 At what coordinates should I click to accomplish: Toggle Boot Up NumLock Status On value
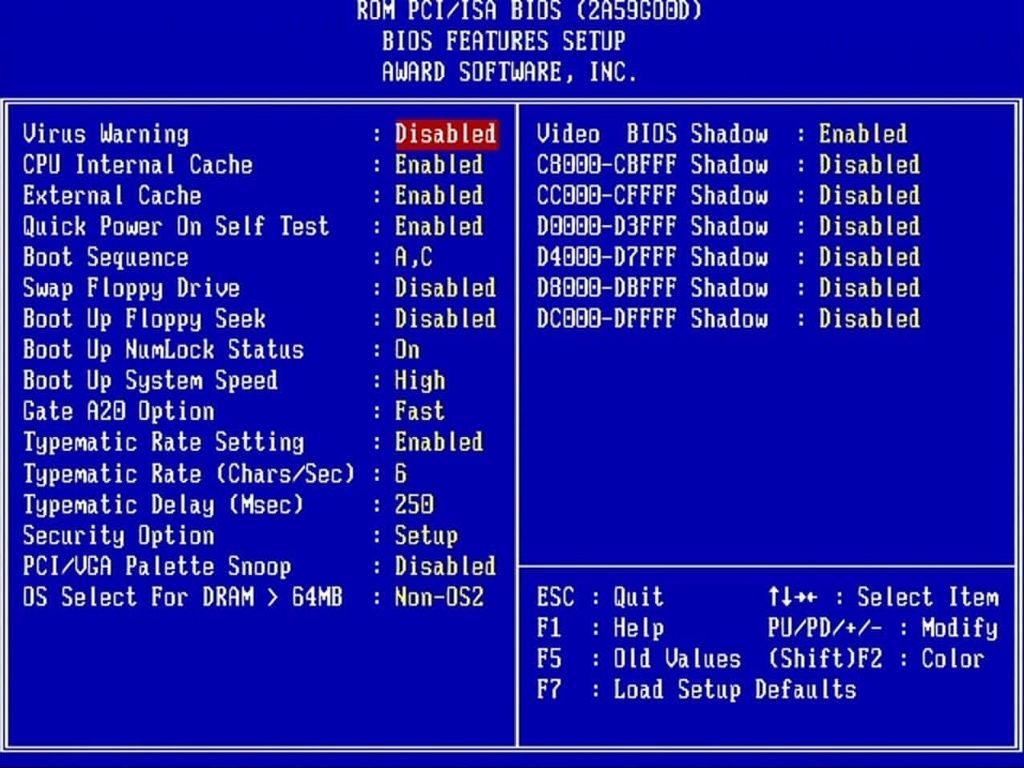tap(408, 349)
